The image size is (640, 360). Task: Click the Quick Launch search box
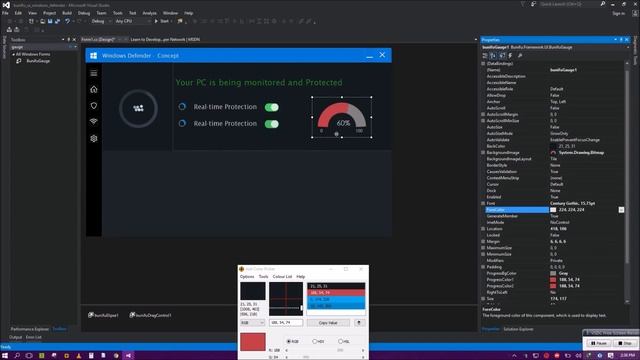pos(569,4)
